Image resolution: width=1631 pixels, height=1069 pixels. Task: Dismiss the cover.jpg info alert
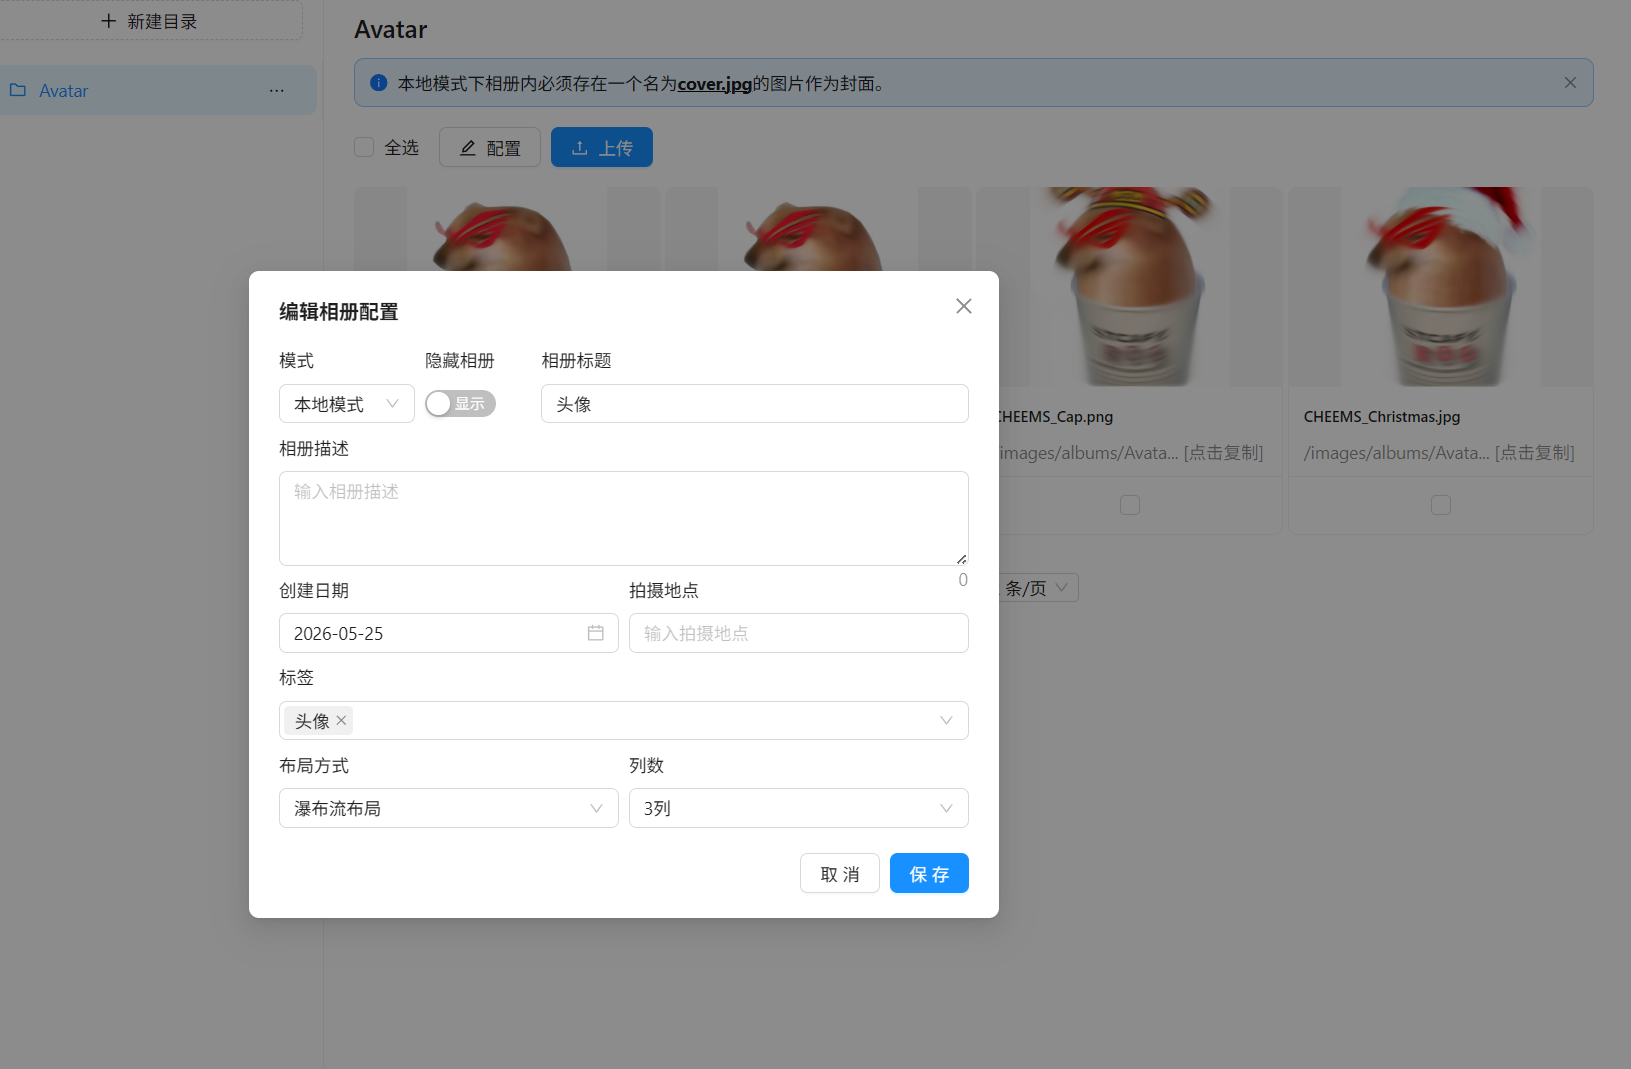[1570, 83]
